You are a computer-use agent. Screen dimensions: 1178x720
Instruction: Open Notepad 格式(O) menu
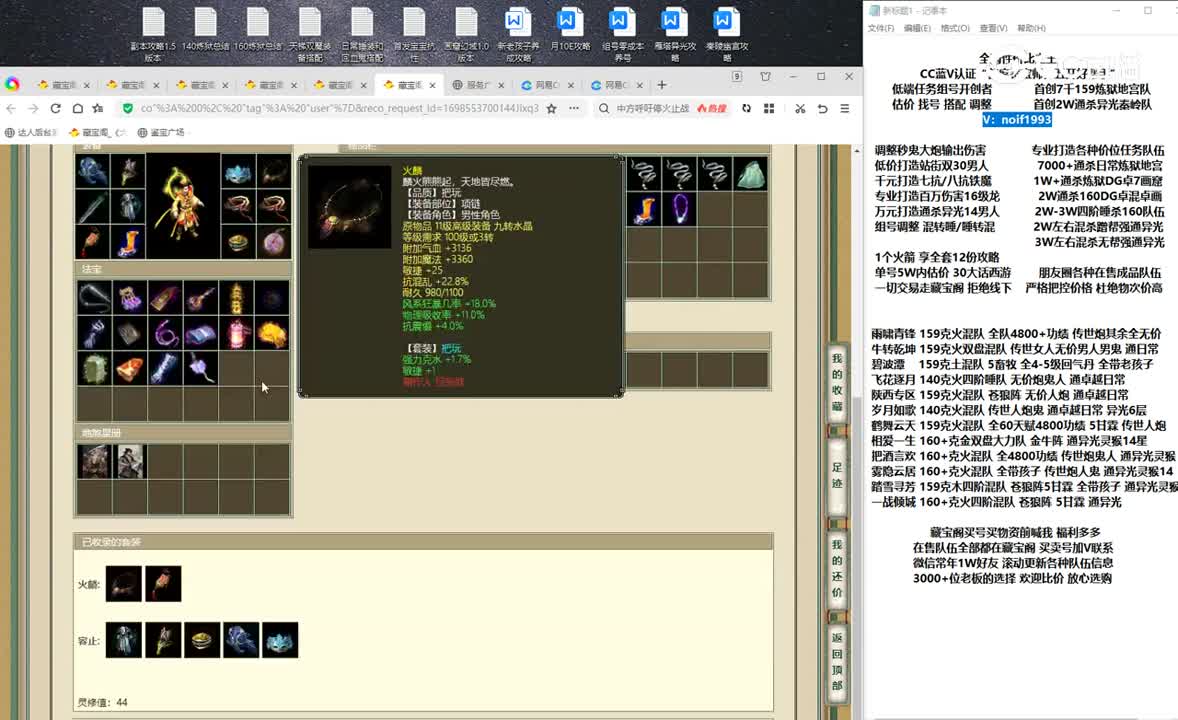tap(954, 28)
